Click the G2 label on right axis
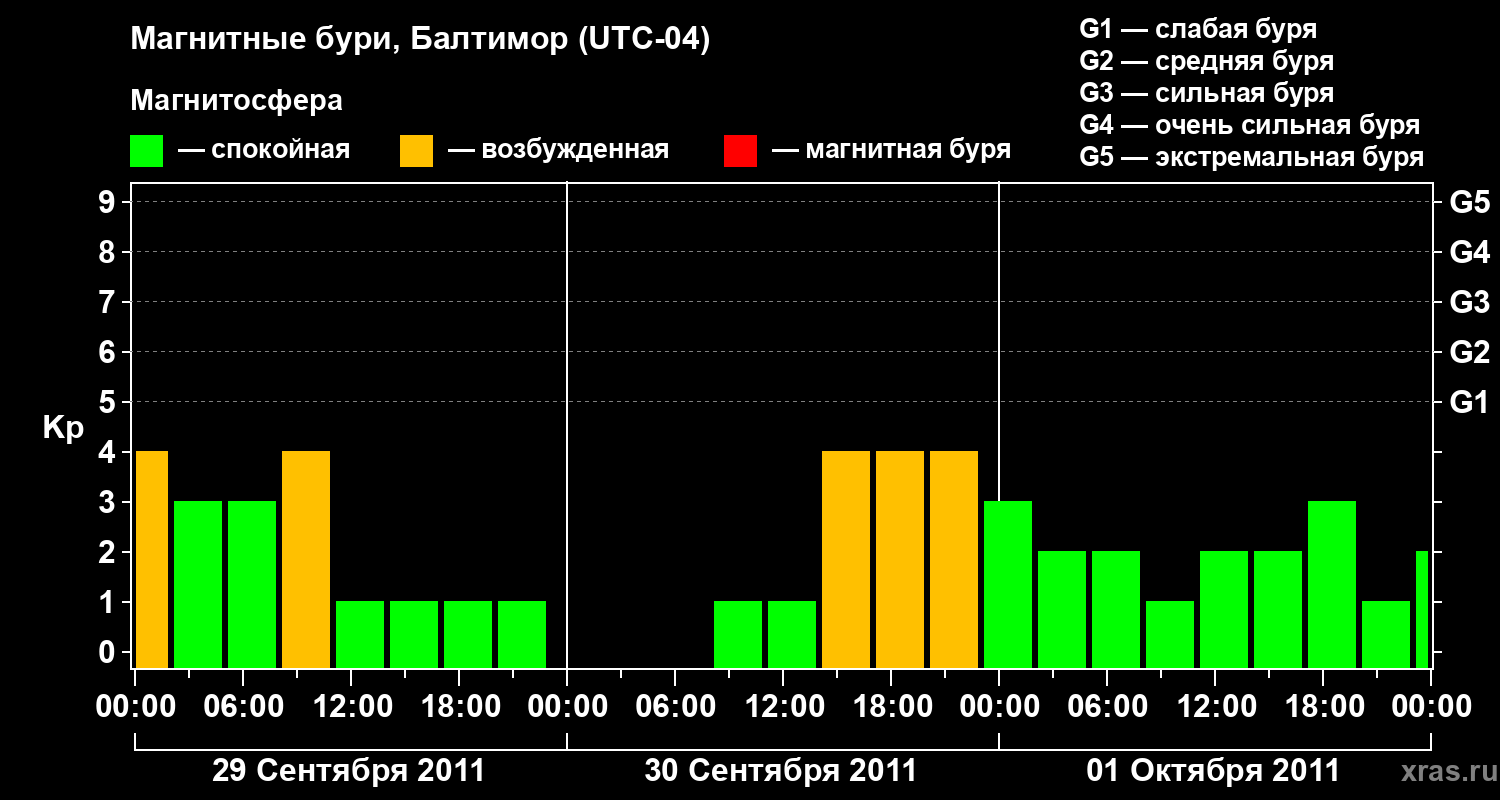 click(1470, 352)
